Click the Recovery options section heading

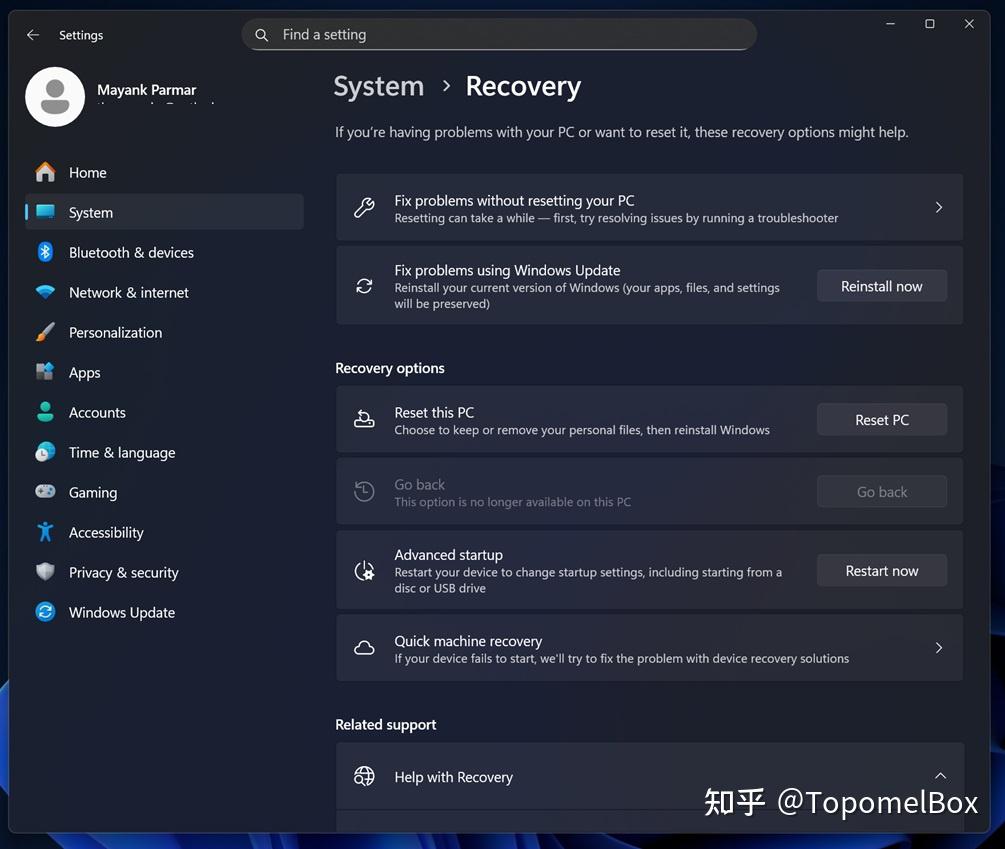pos(390,368)
